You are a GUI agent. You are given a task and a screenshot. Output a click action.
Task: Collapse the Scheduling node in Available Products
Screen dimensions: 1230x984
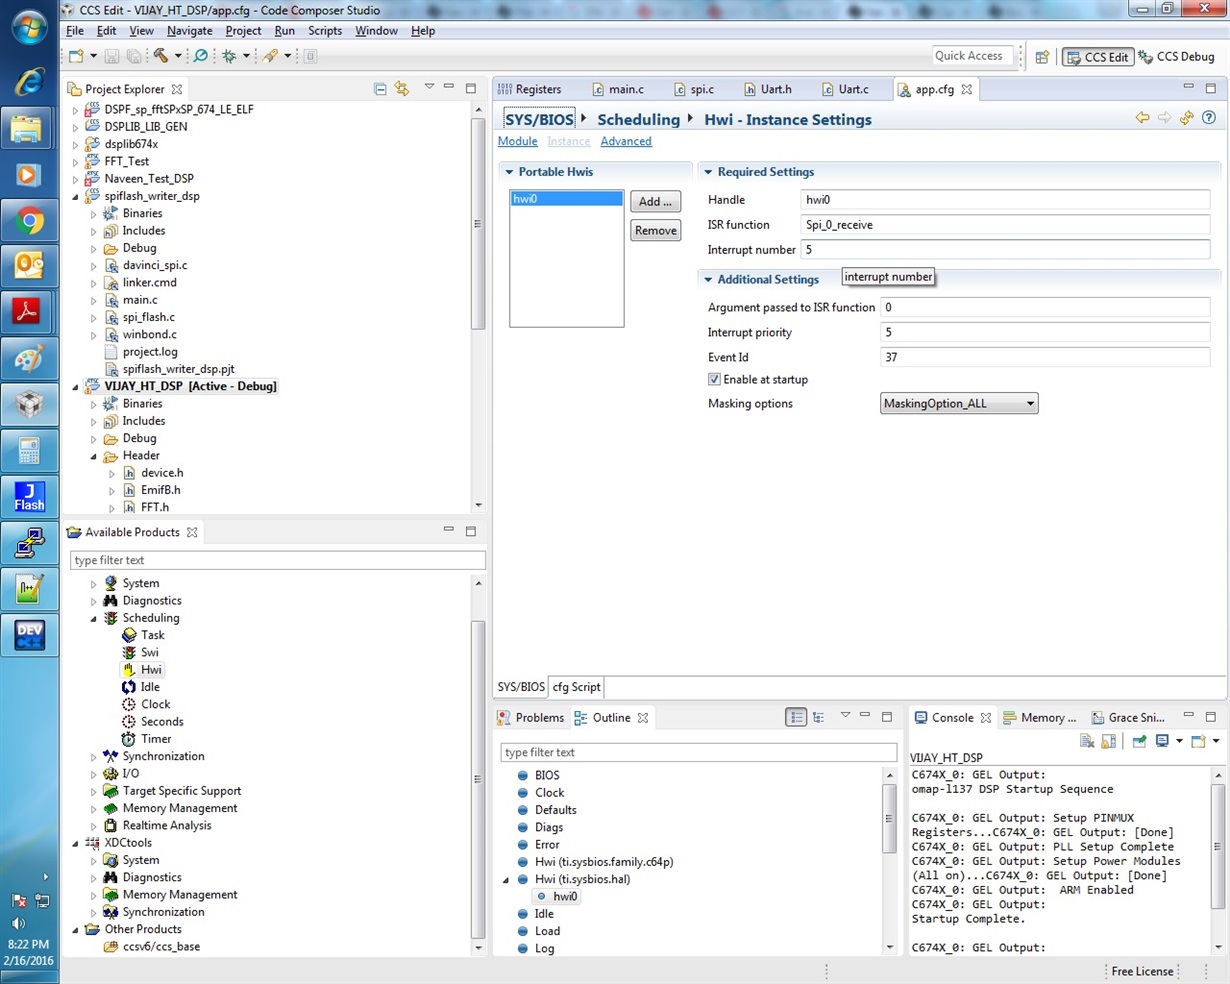click(x=94, y=619)
